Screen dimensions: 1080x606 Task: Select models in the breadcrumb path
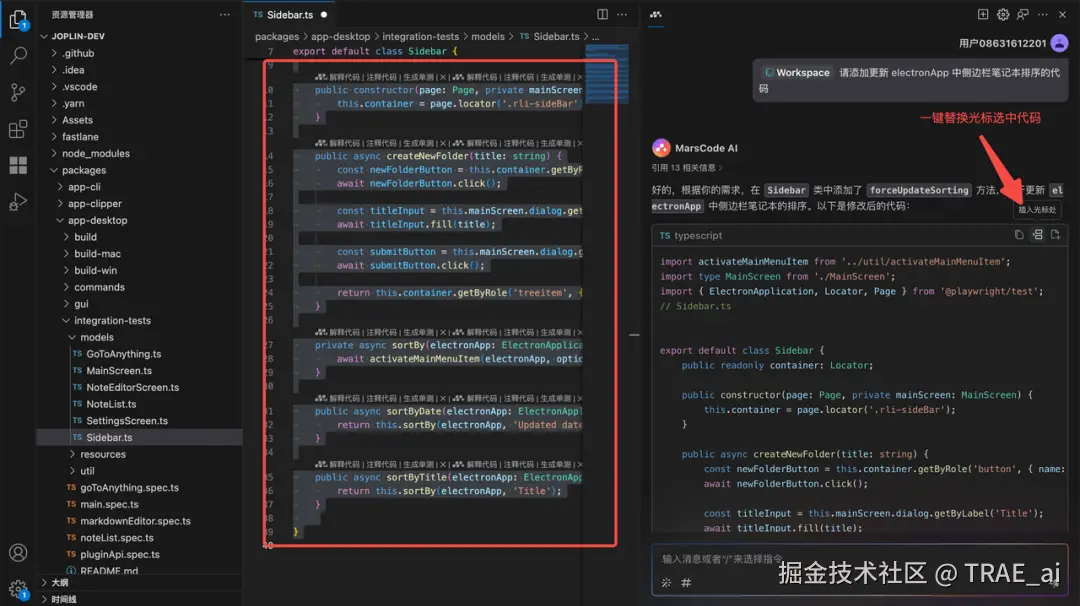488,35
